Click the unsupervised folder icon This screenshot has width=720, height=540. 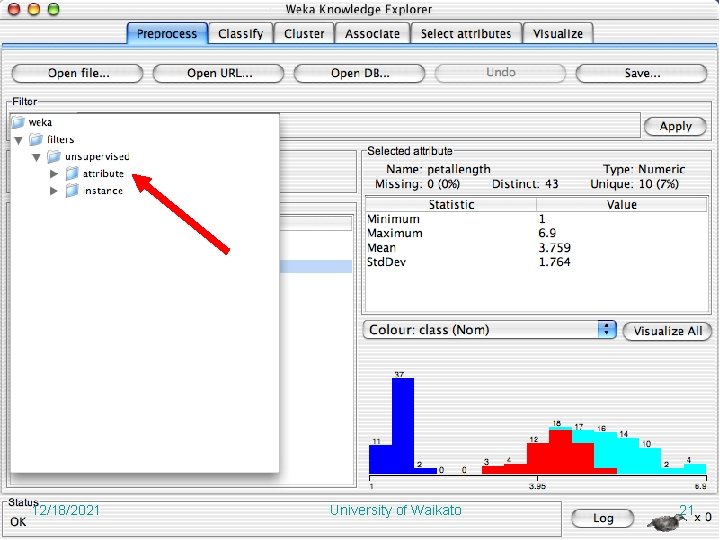(54, 157)
